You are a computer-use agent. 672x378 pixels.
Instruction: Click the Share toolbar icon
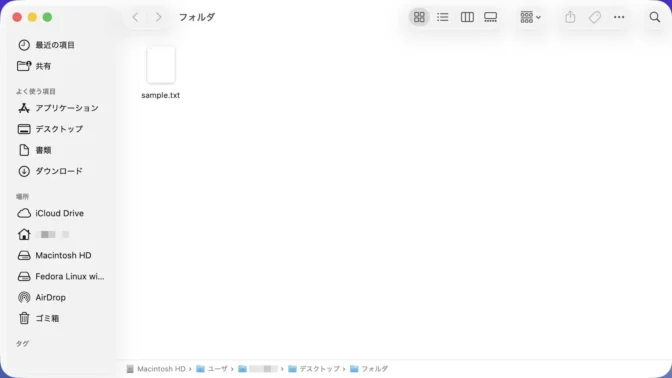(x=570, y=17)
